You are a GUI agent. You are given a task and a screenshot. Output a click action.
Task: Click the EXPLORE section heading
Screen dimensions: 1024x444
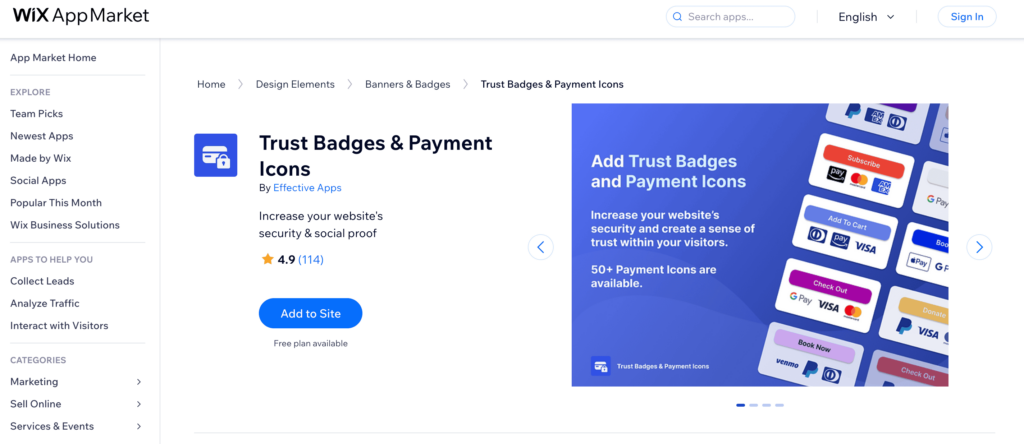30,92
